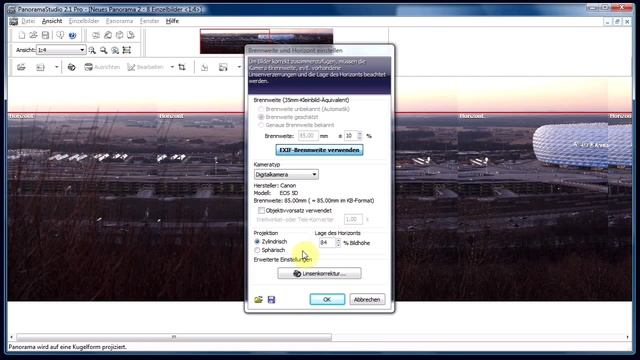Click the zoom-out magnifier icon
Viewport: 640px width, 360px height.
coord(104,50)
